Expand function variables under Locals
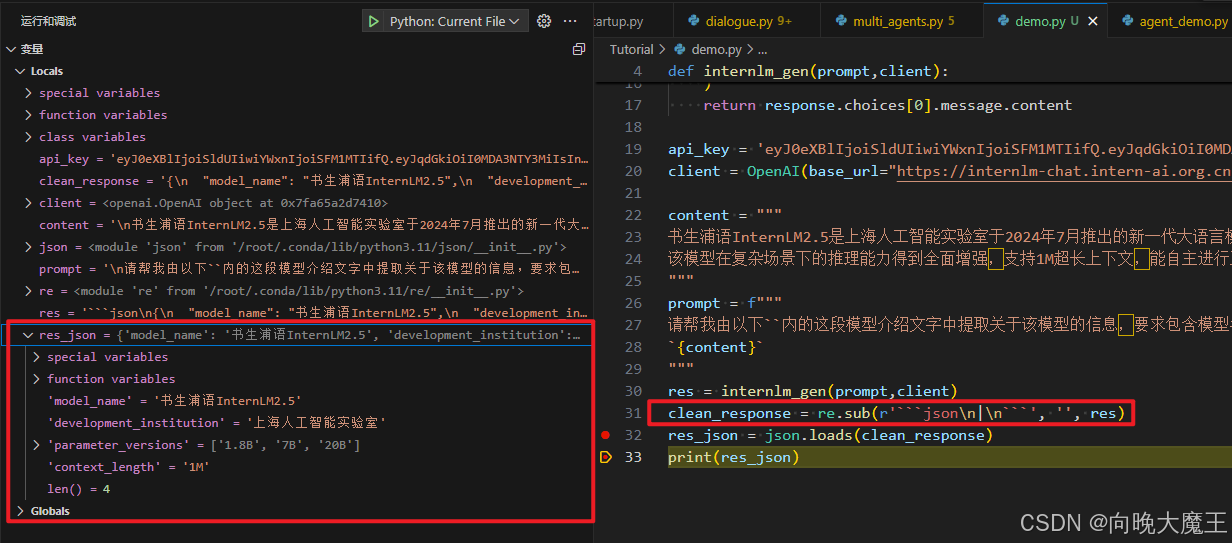The image size is (1232, 543). [103, 115]
